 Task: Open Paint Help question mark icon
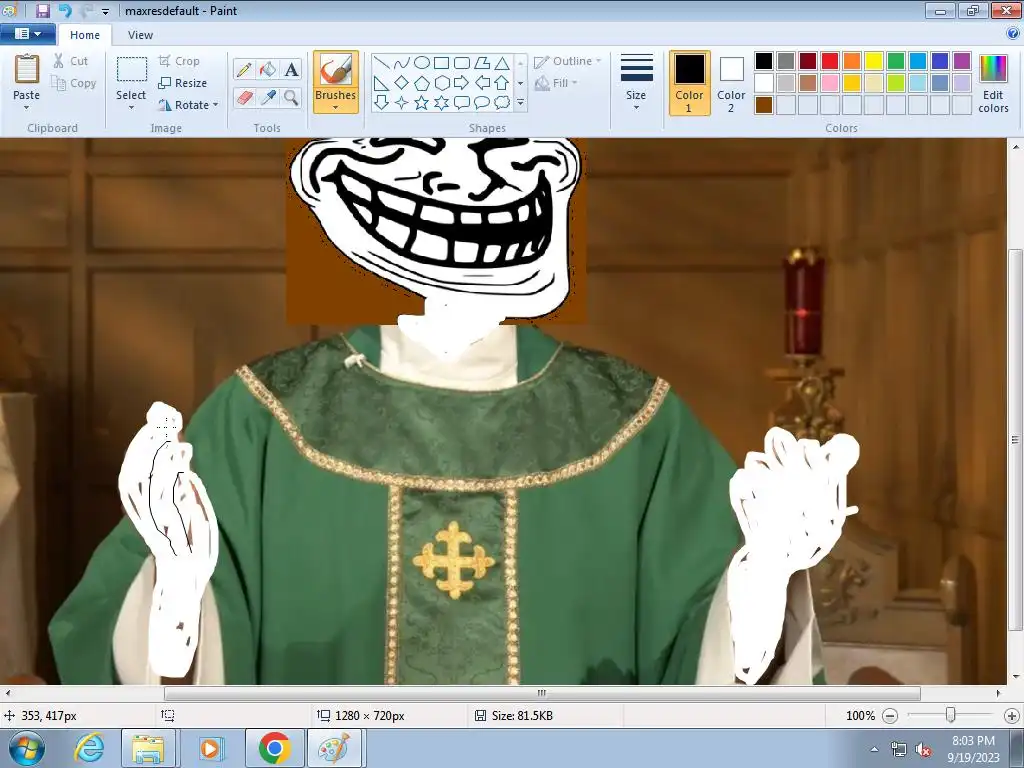pos(1014,34)
